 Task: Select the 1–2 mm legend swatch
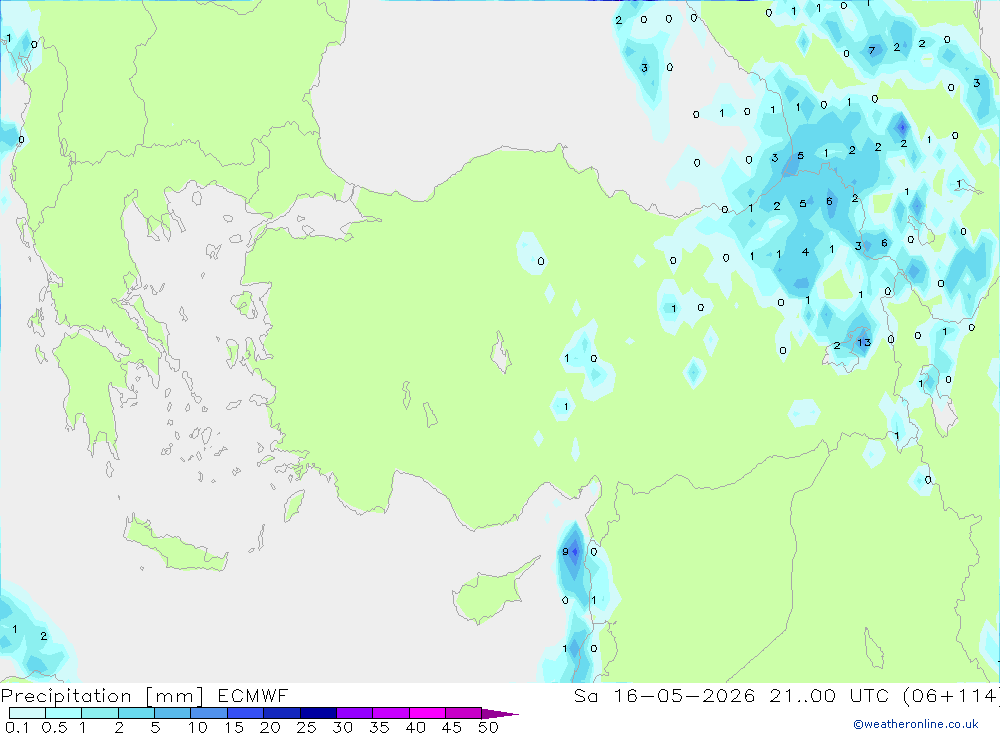[x=99, y=713]
